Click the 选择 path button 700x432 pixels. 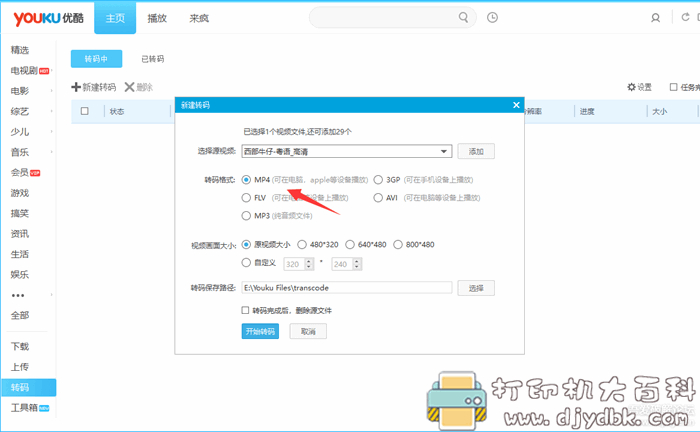point(476,288)
